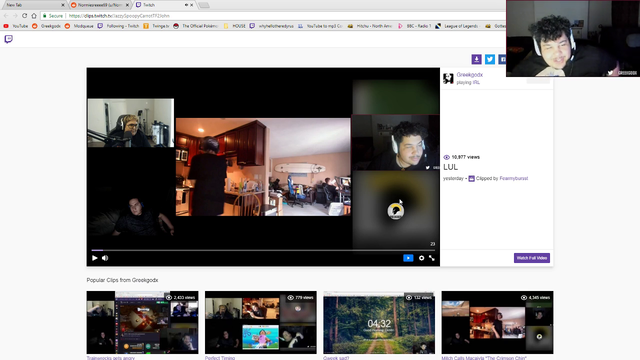
Task: Open the Twinge.tv bookmark
Action: click(x=156, y=26)
